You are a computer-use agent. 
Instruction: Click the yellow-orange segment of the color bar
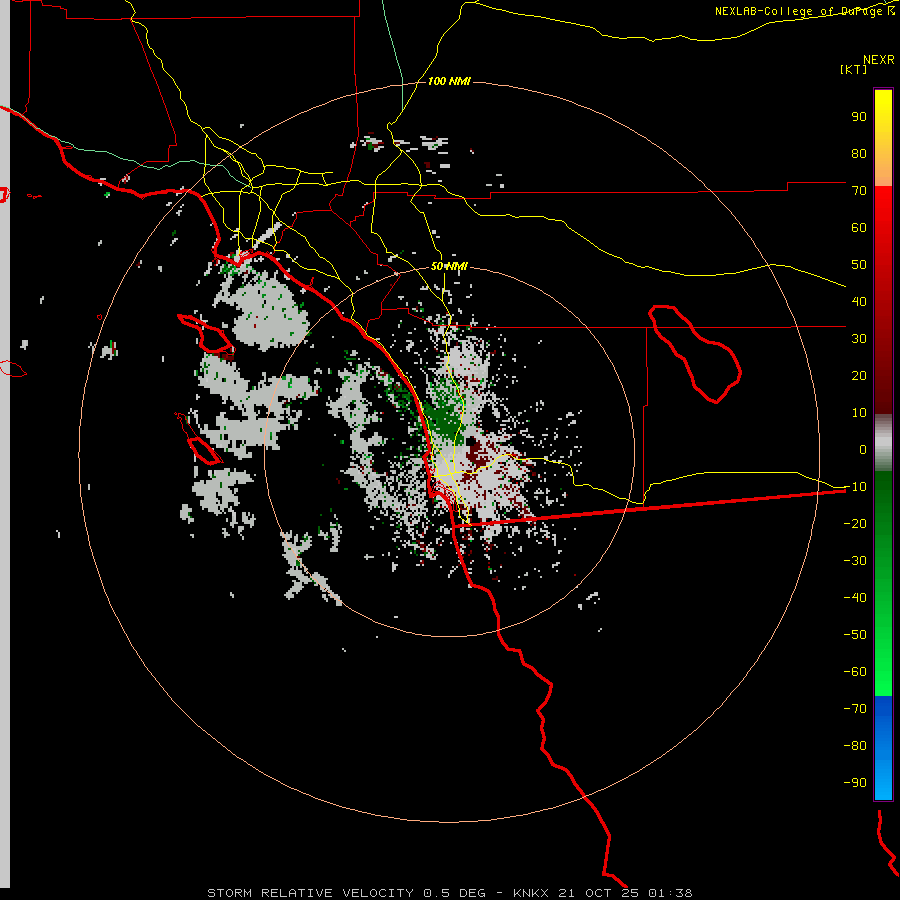point(883,138)
